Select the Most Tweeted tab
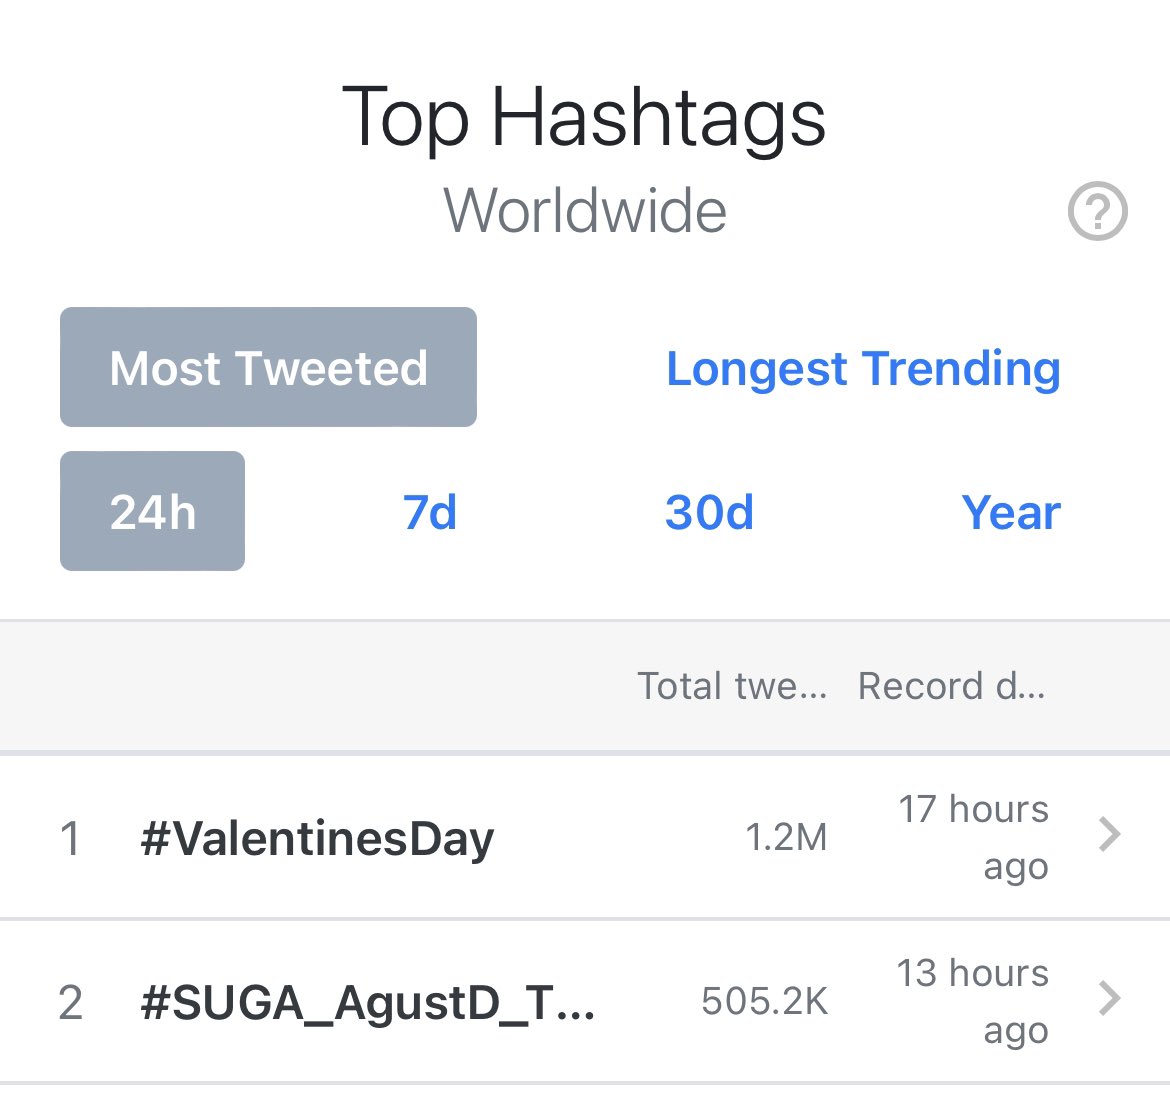This screenshot has width=1170, height=1093. point(268,367)
